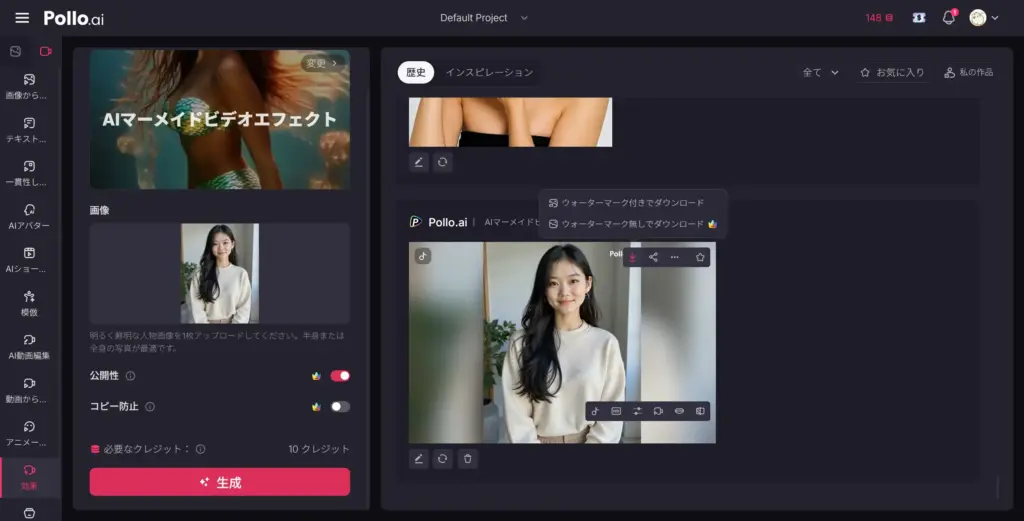The image size is (1024, 521).
Task: Click the 変更 button on effect banner
Action: (322, 63)
